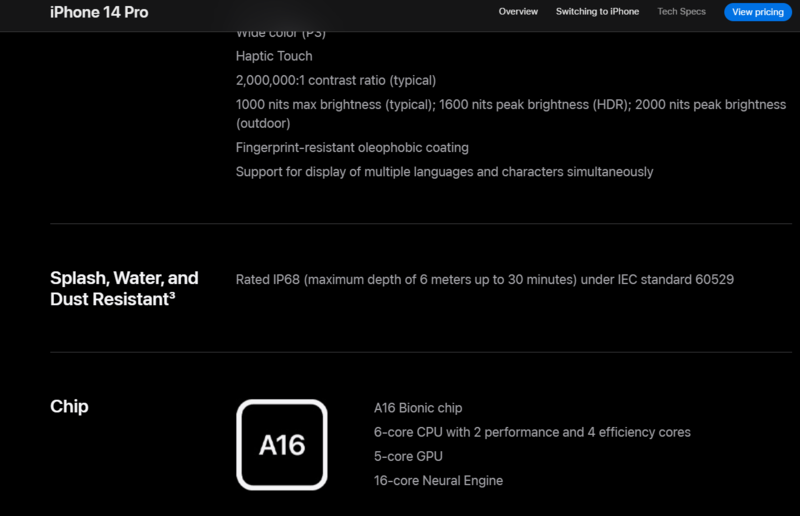The height and width of the screenshot is (516, 800).
Task: Click the Haptic Touch spec line
Action: [x=274, y=56]
